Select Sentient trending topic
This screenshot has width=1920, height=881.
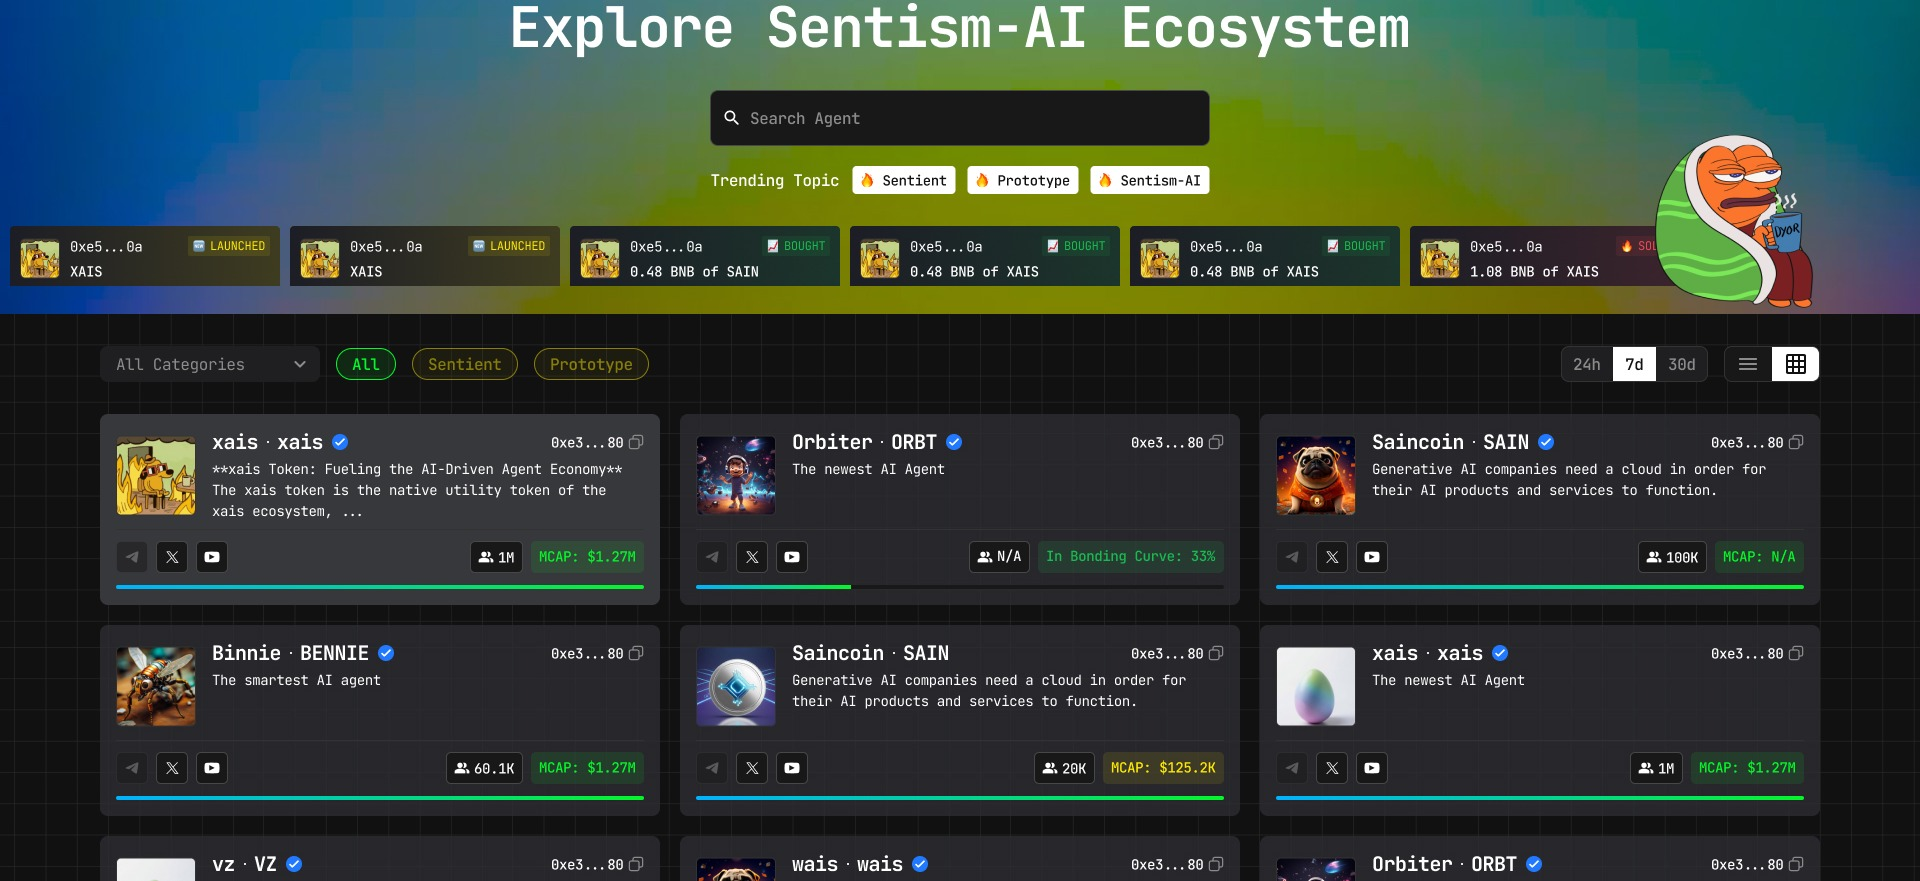click(x=904, y=180)
